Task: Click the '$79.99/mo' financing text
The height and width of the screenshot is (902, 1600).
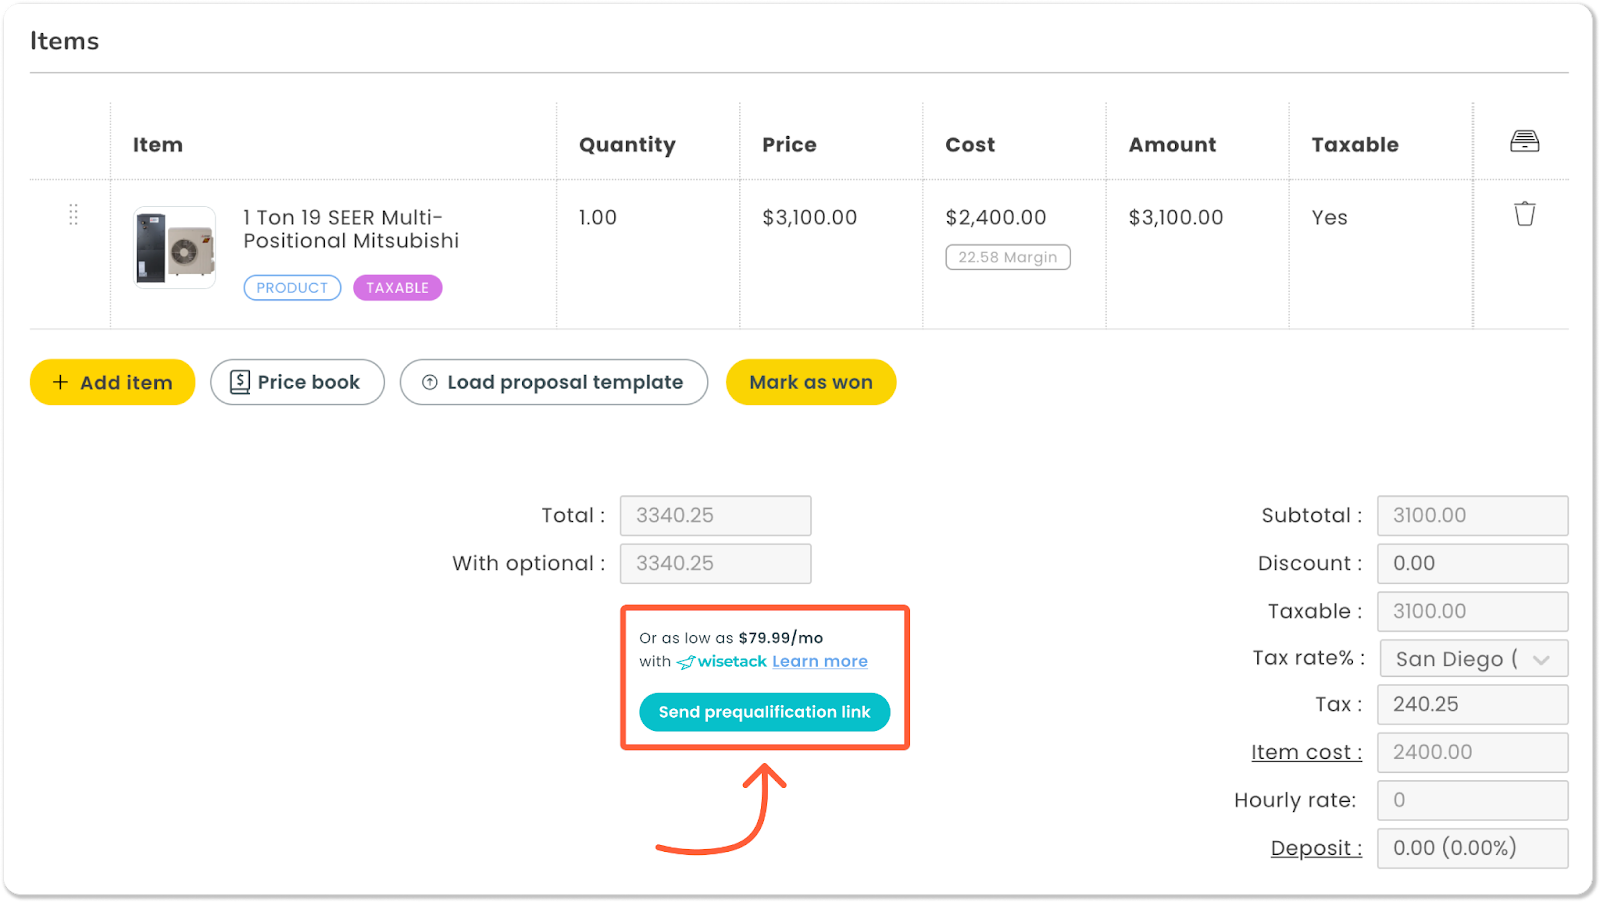Action: (x=781, y=637)
